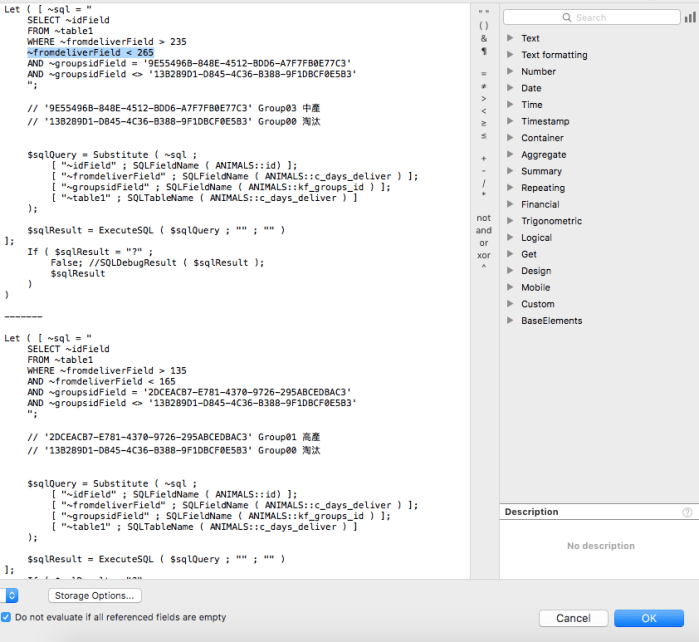This screenshot has width=699, height=642.
Task: Insert the parentheses operator
Action: [x=484, y=25]
